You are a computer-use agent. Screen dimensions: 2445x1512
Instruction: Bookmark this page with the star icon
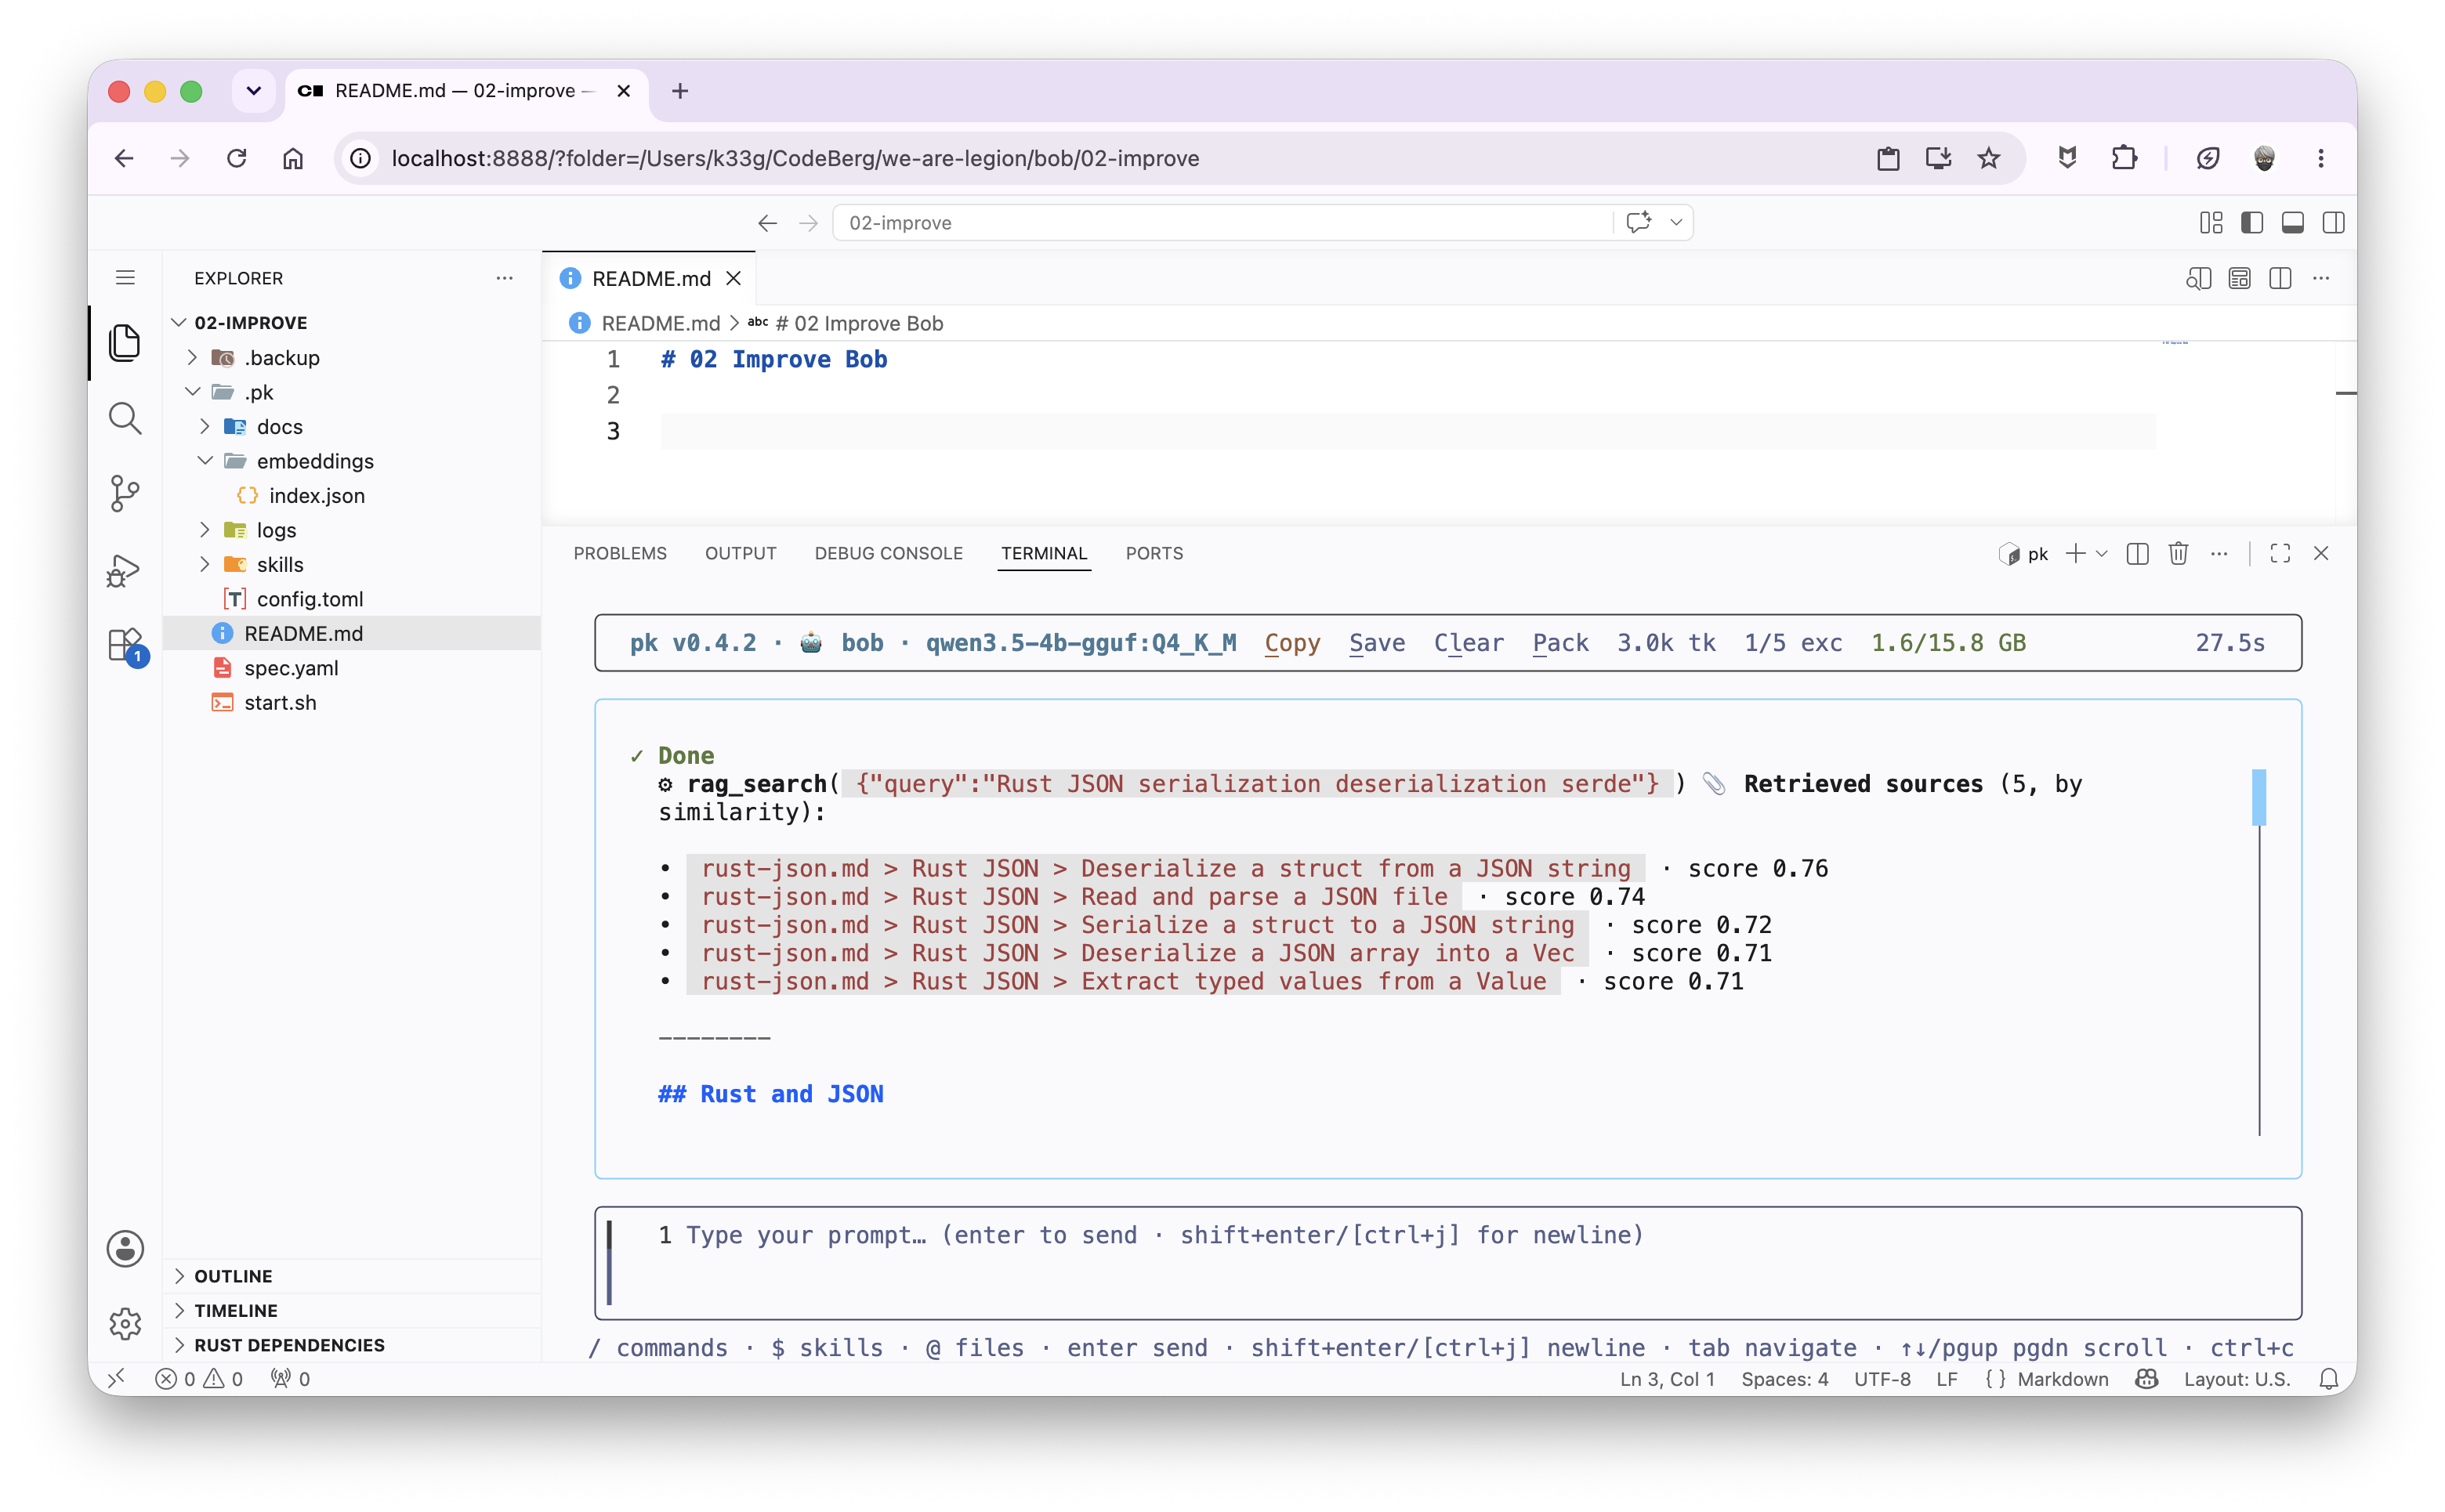coord(1989,158)
